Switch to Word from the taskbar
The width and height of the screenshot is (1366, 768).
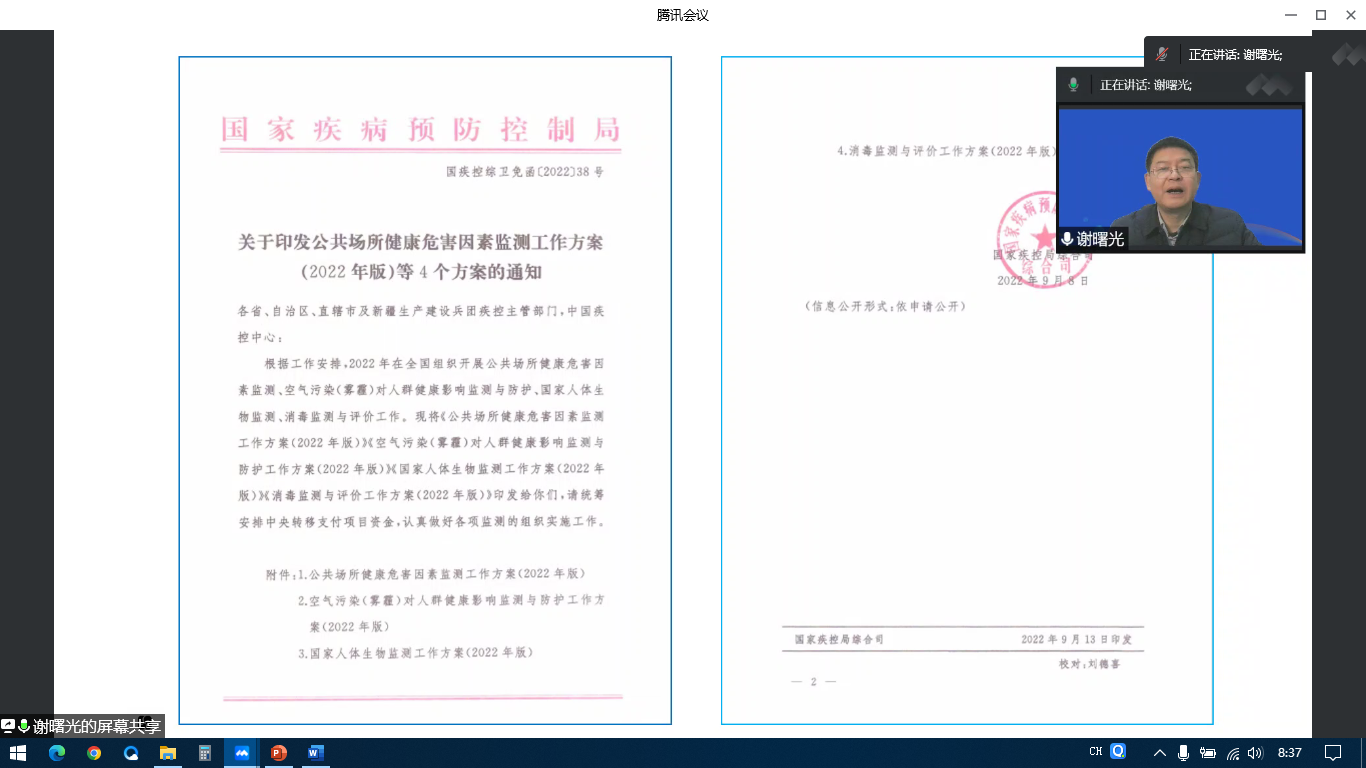tap(316, 753)
